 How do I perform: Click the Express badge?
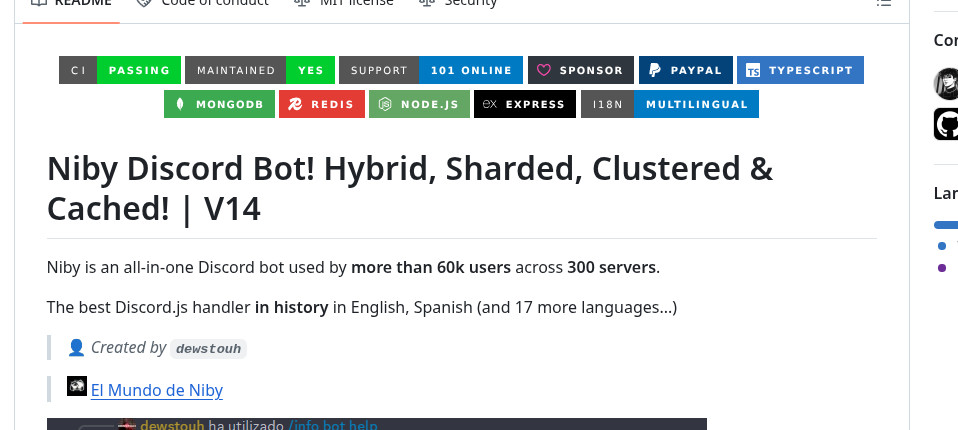tap(525, 104)
